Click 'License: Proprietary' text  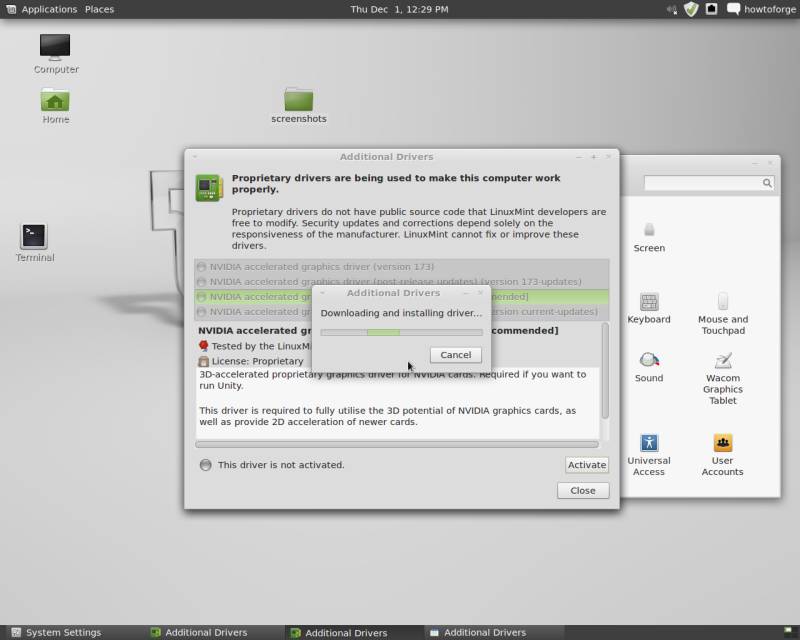(257, 361)
